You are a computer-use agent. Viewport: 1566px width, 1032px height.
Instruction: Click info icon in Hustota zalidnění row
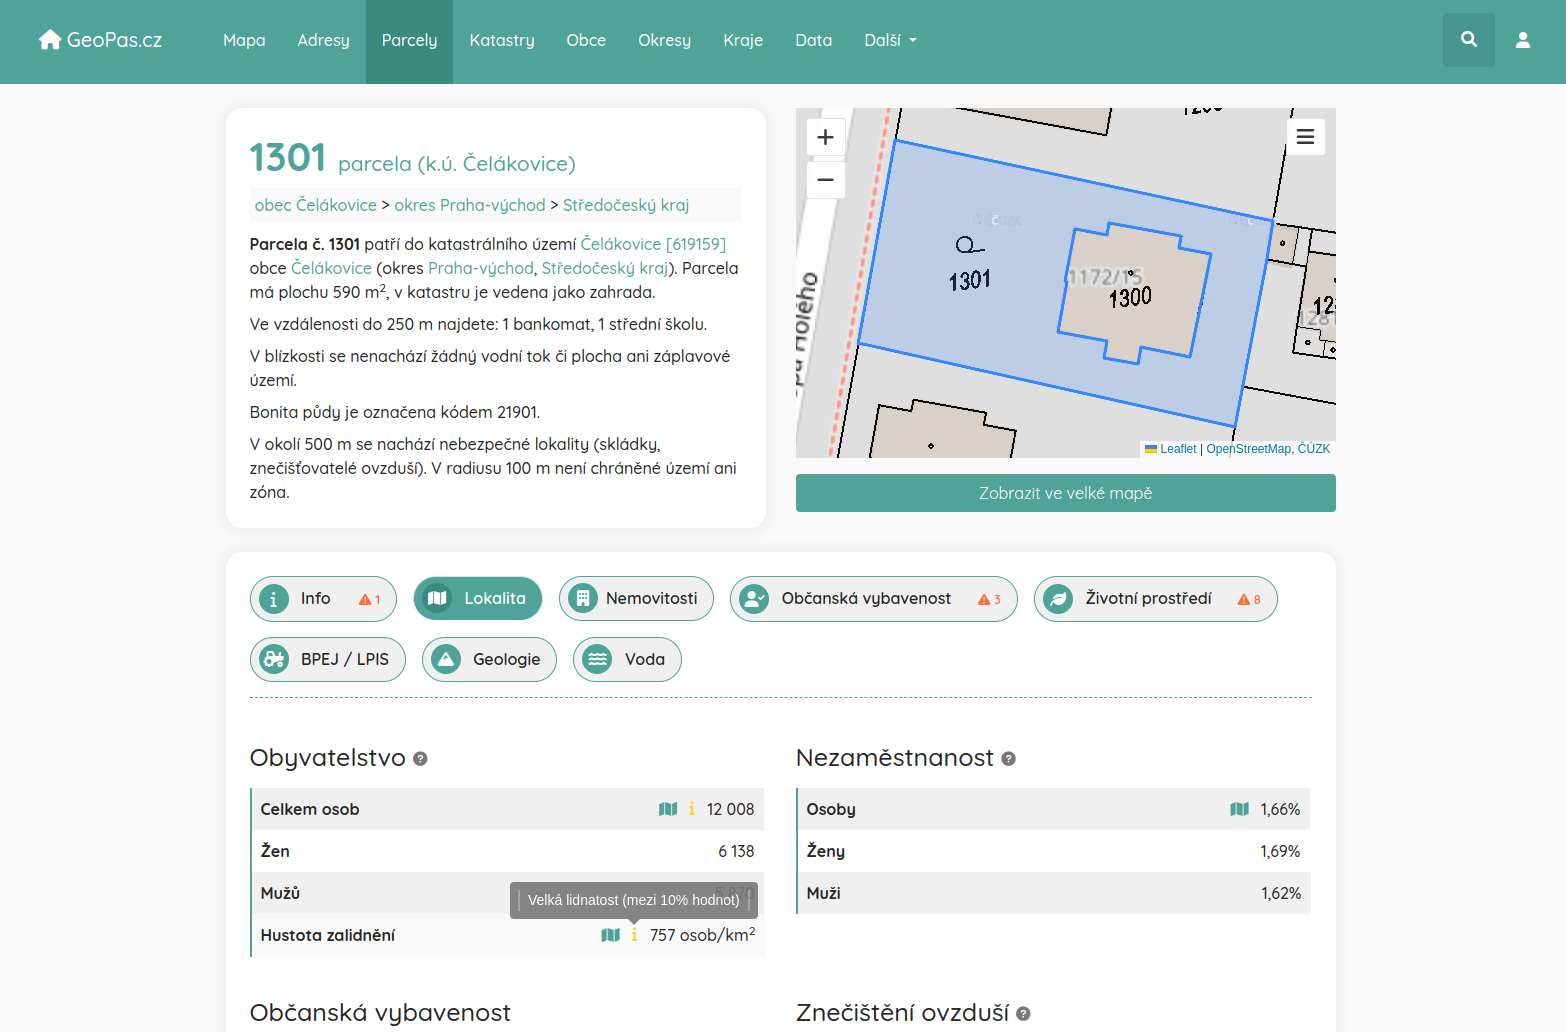[x=634, y=935]
